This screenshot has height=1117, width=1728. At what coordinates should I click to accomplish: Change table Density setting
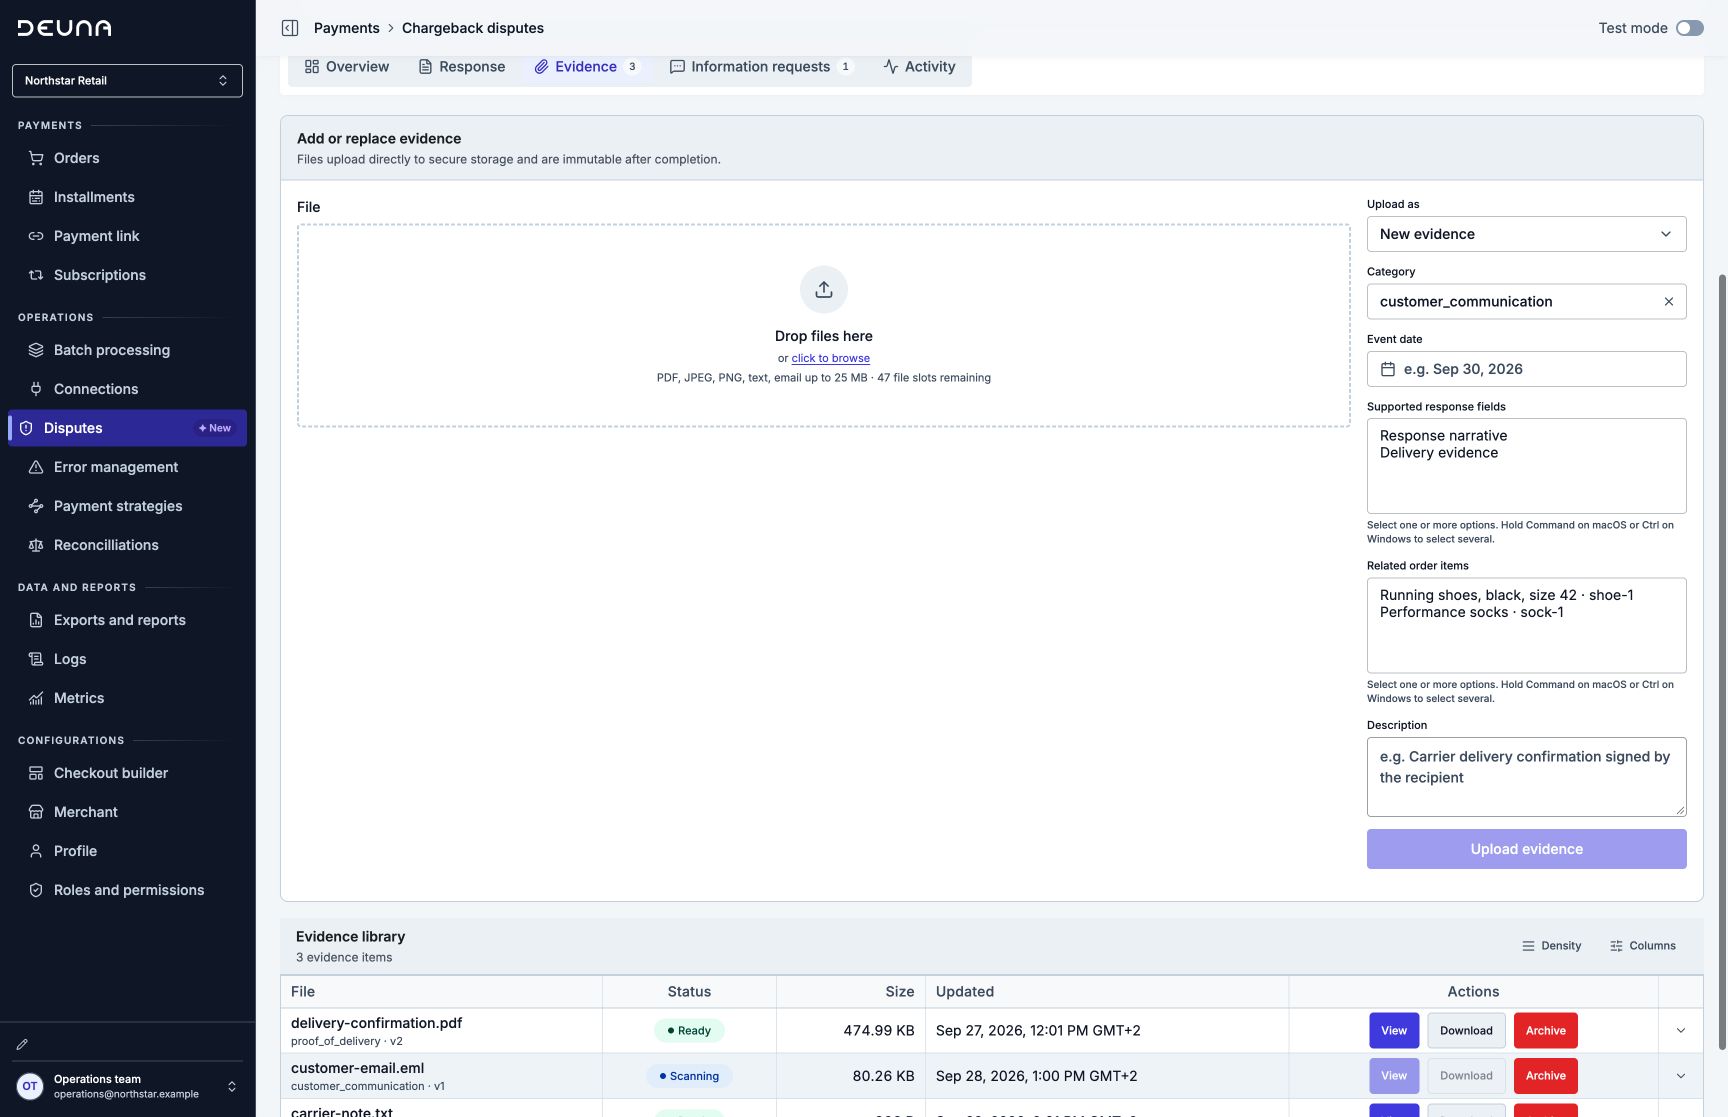click(1552, 946)
